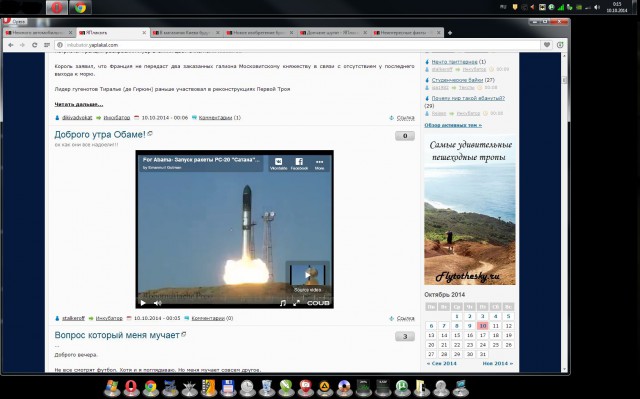
Task: Launch Opera from the bottom dock
Action: click(131, 388)
